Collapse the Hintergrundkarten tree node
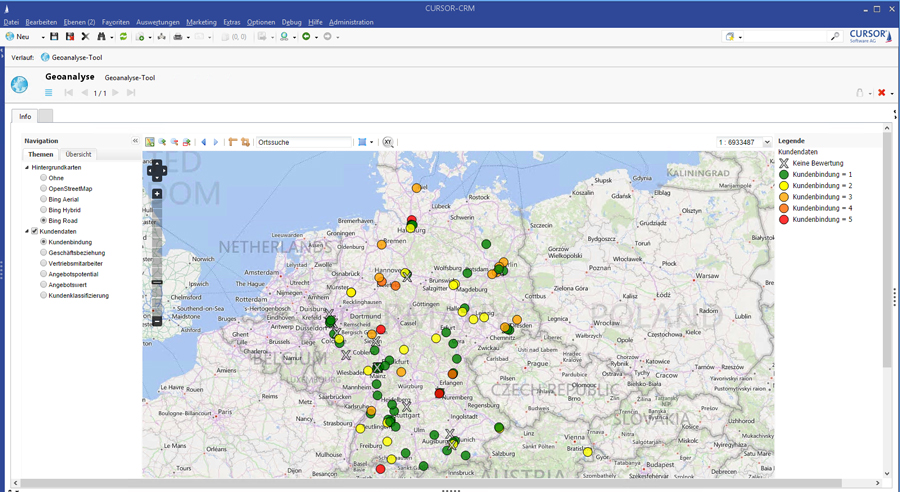The image size is (900, 492). click(x=27, y=168)
